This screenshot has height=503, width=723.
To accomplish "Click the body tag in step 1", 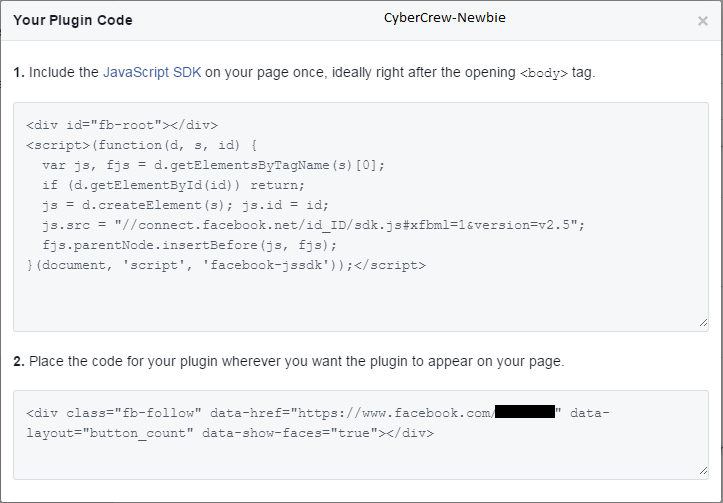I will (x=544, y=73).
